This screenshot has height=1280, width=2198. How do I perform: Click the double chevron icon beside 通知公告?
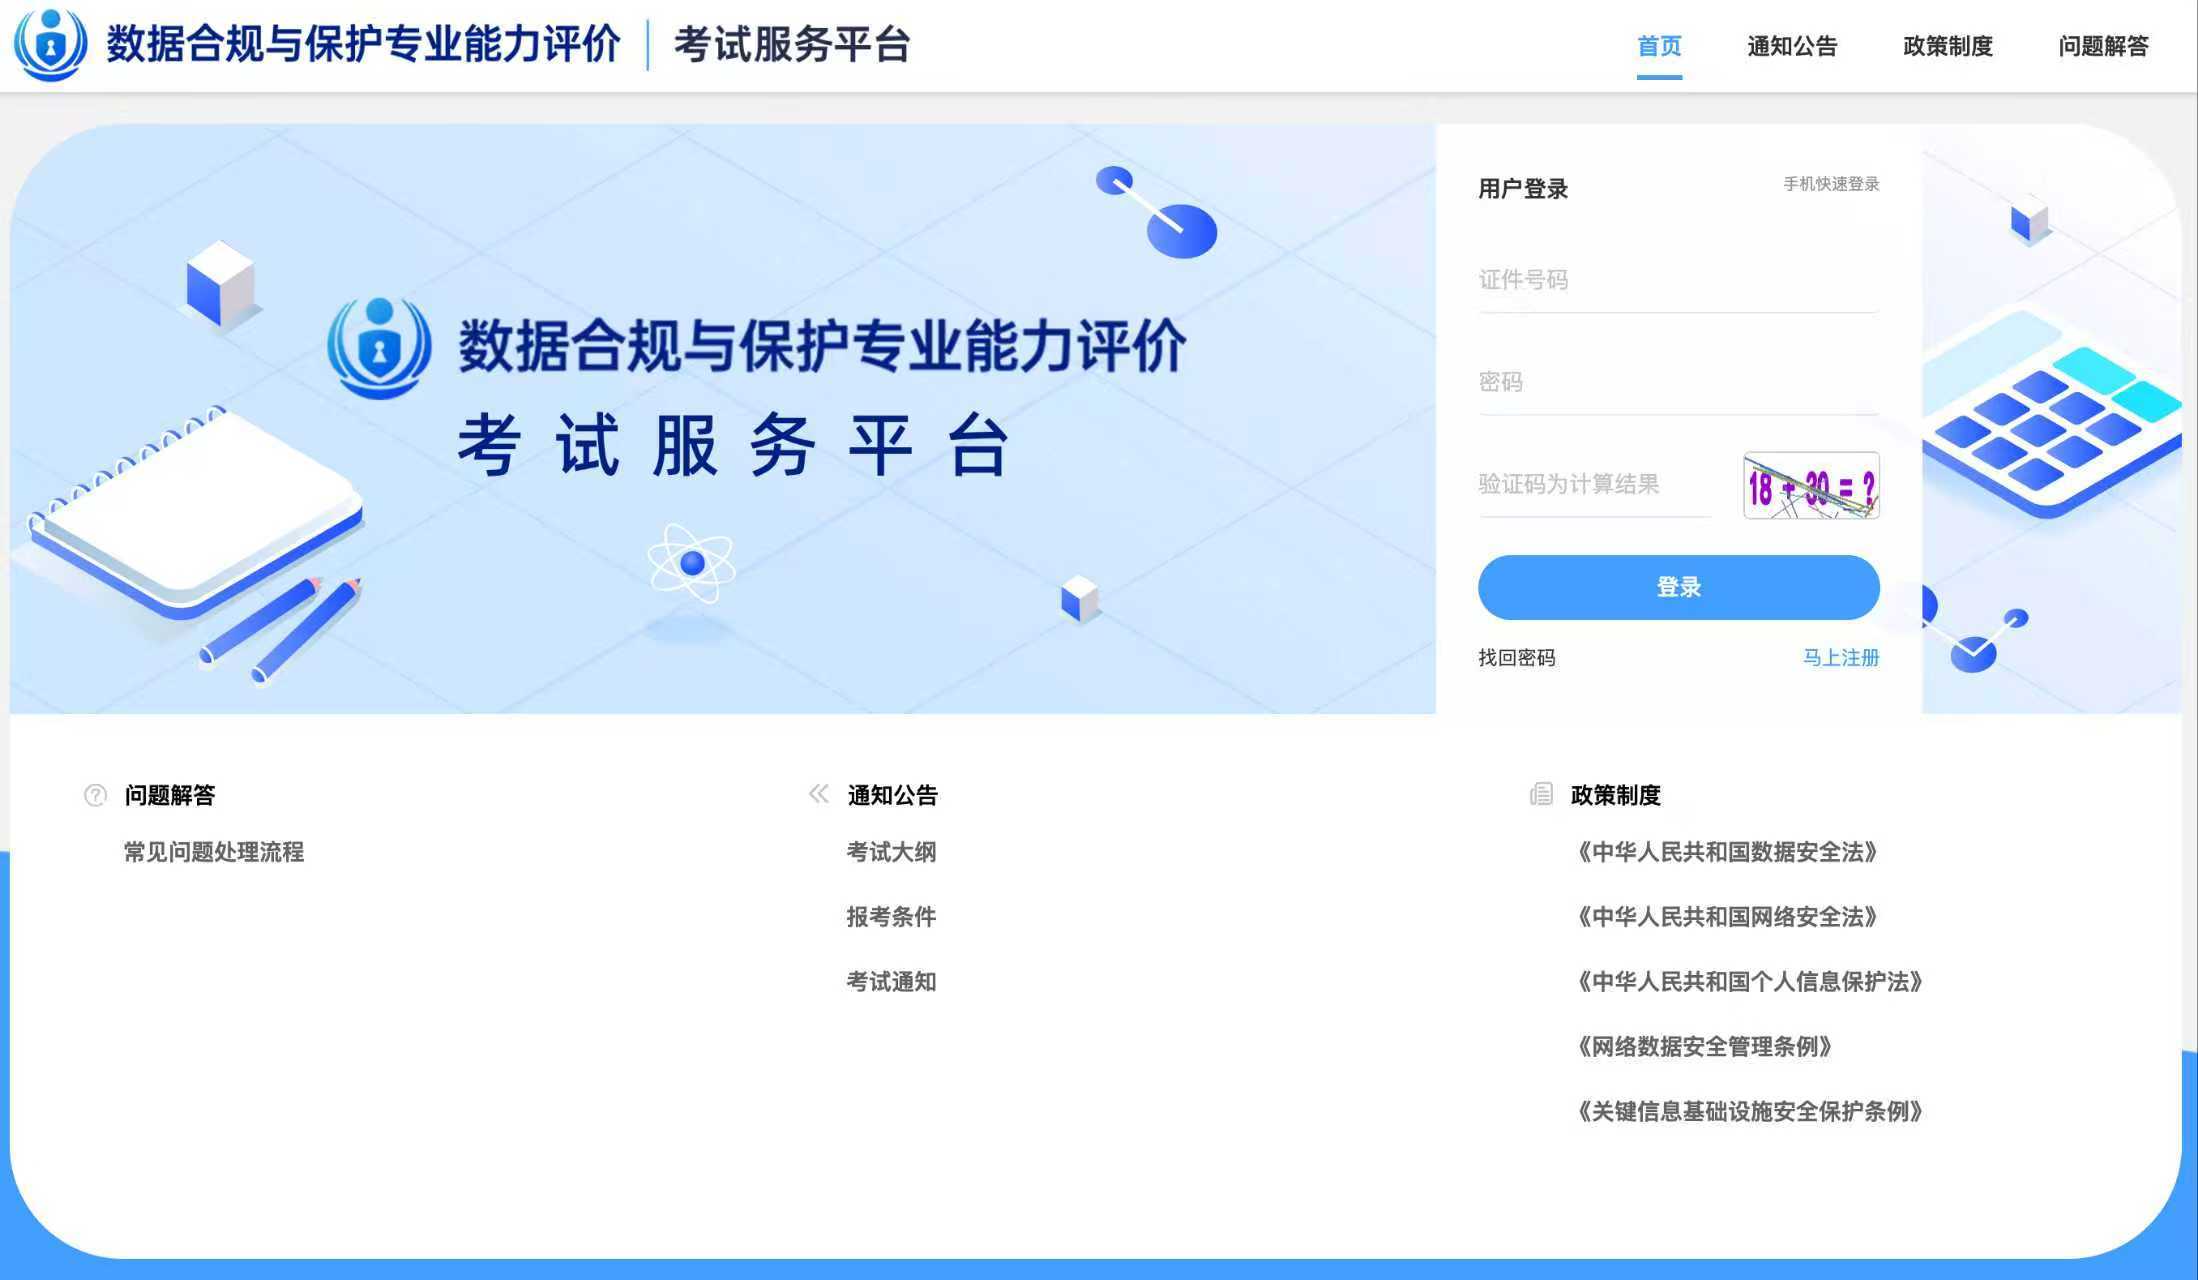[x=818, y=794]
